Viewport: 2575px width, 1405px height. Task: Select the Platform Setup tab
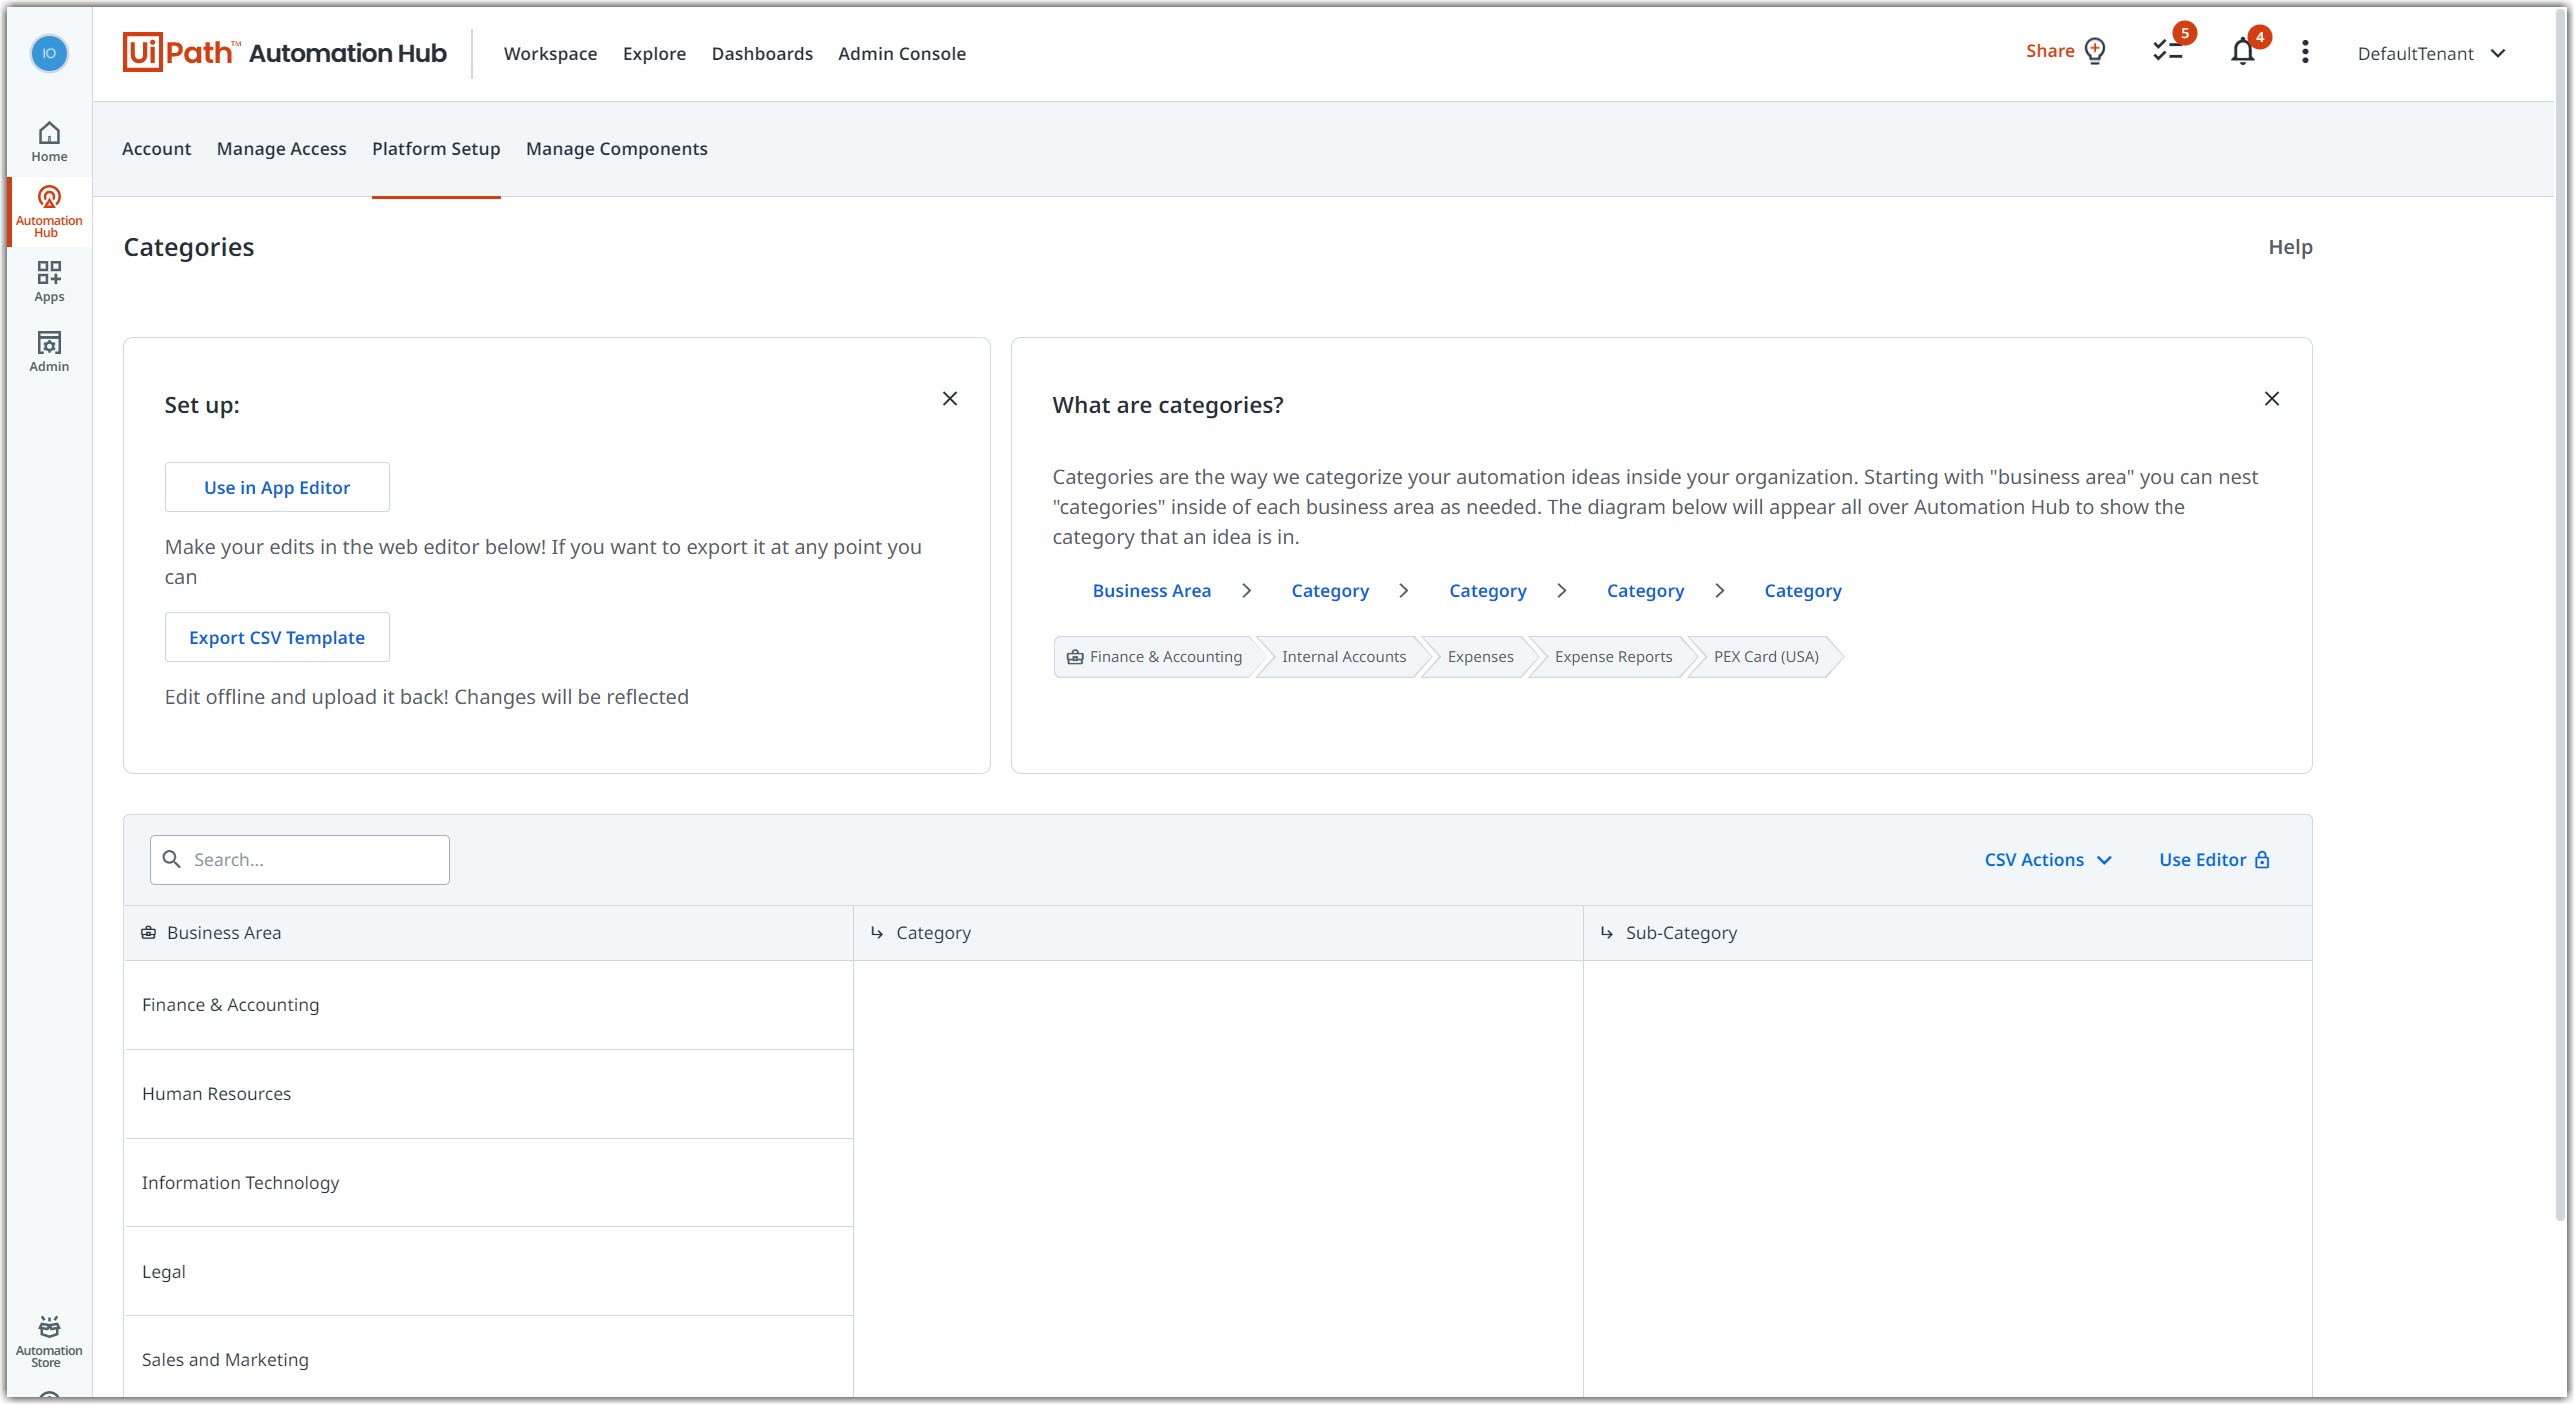tap(436, 147)
